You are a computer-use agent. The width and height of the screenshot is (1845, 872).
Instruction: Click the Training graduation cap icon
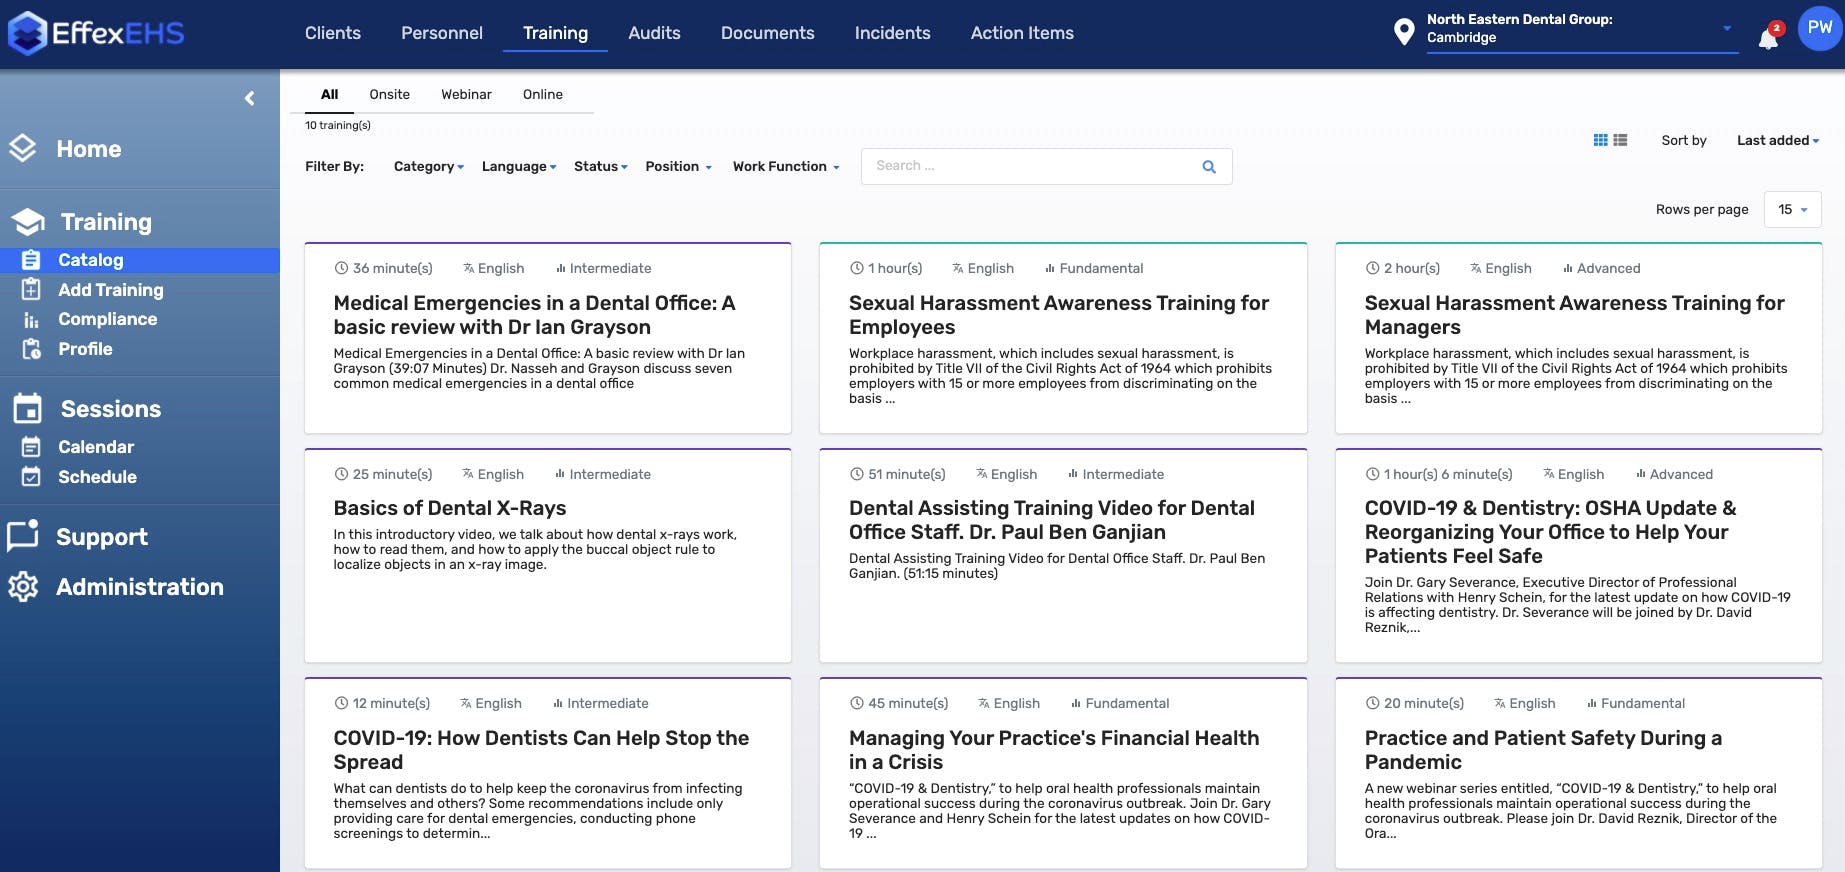pos(28,221)
